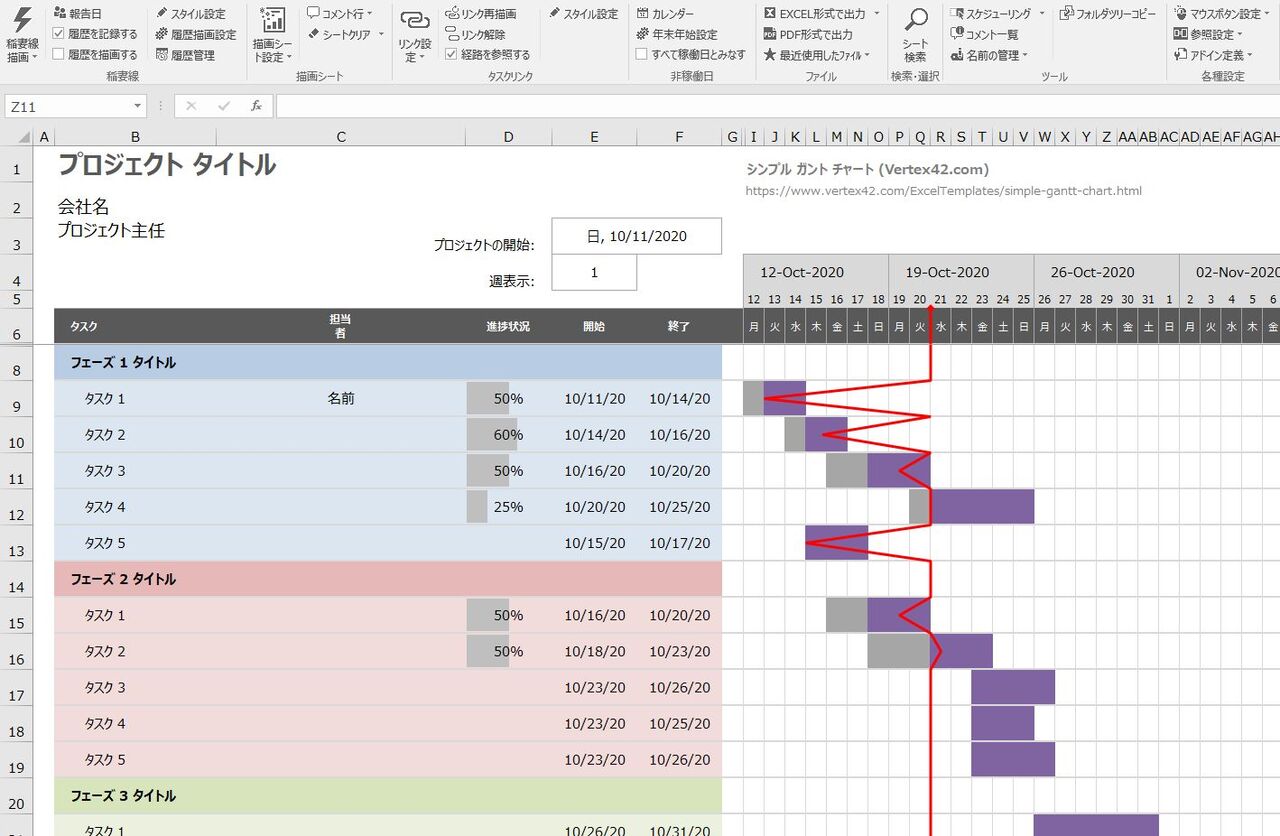Click the プロジェクト タイトル heading cell
Viewport: 1280px width, 836px height.
167,165
